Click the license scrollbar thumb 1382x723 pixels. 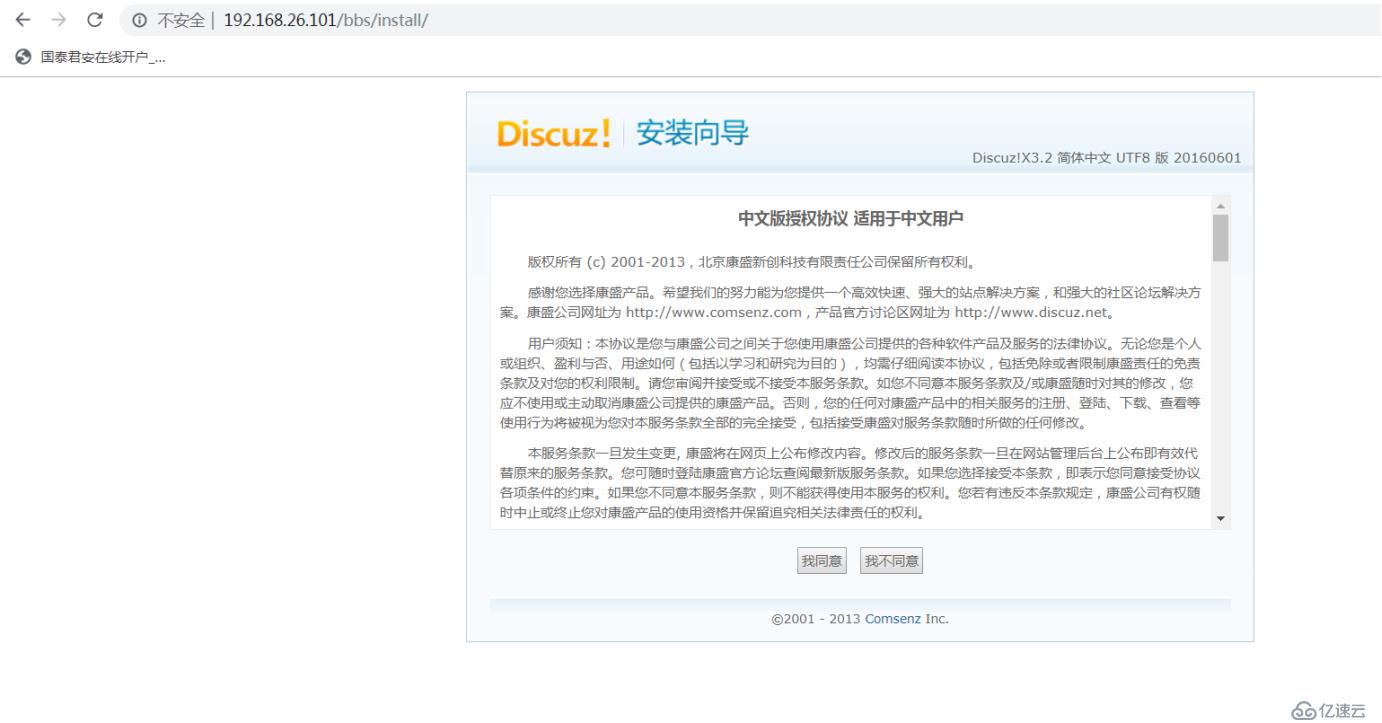pos(1220,238)
